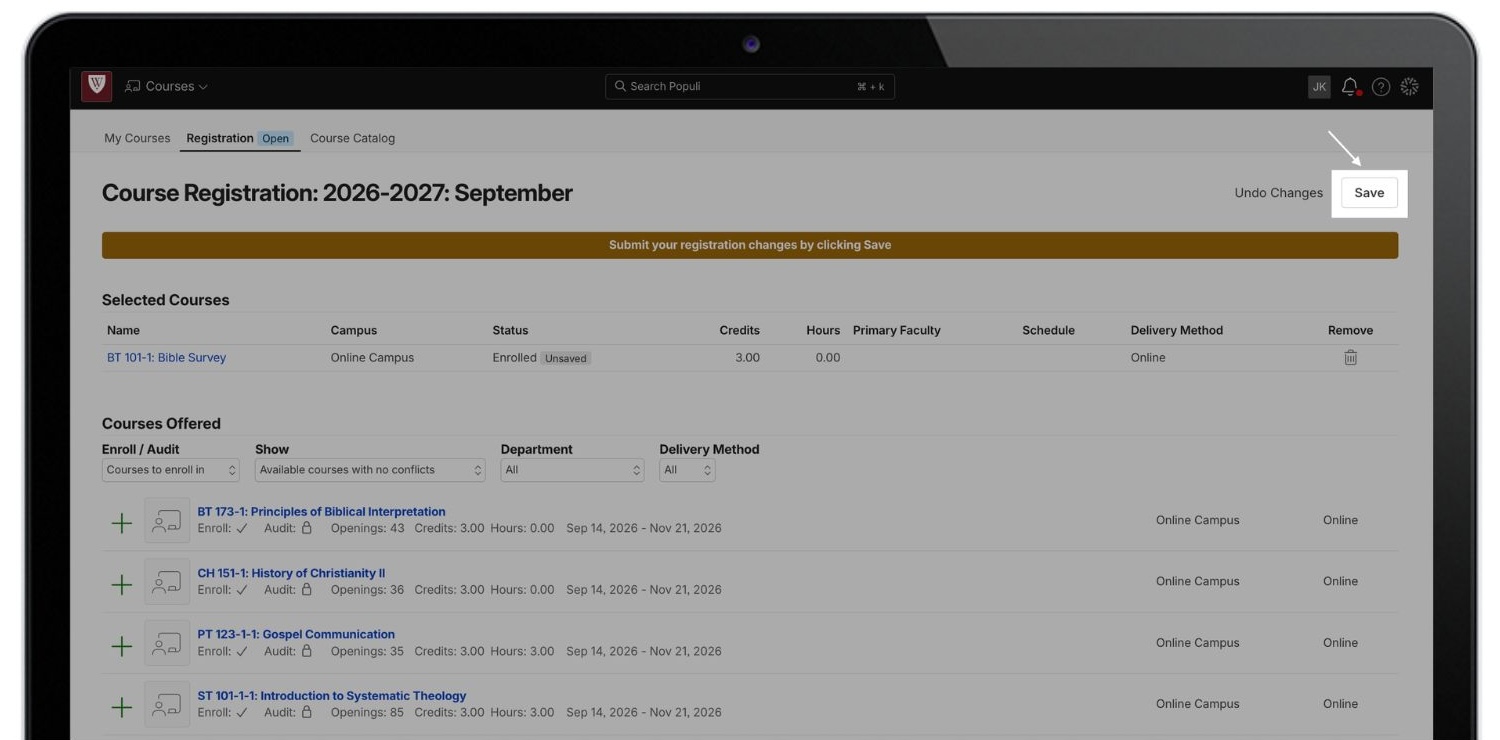Click Openings: 85 for ST 101-1-1

[367, 712]
